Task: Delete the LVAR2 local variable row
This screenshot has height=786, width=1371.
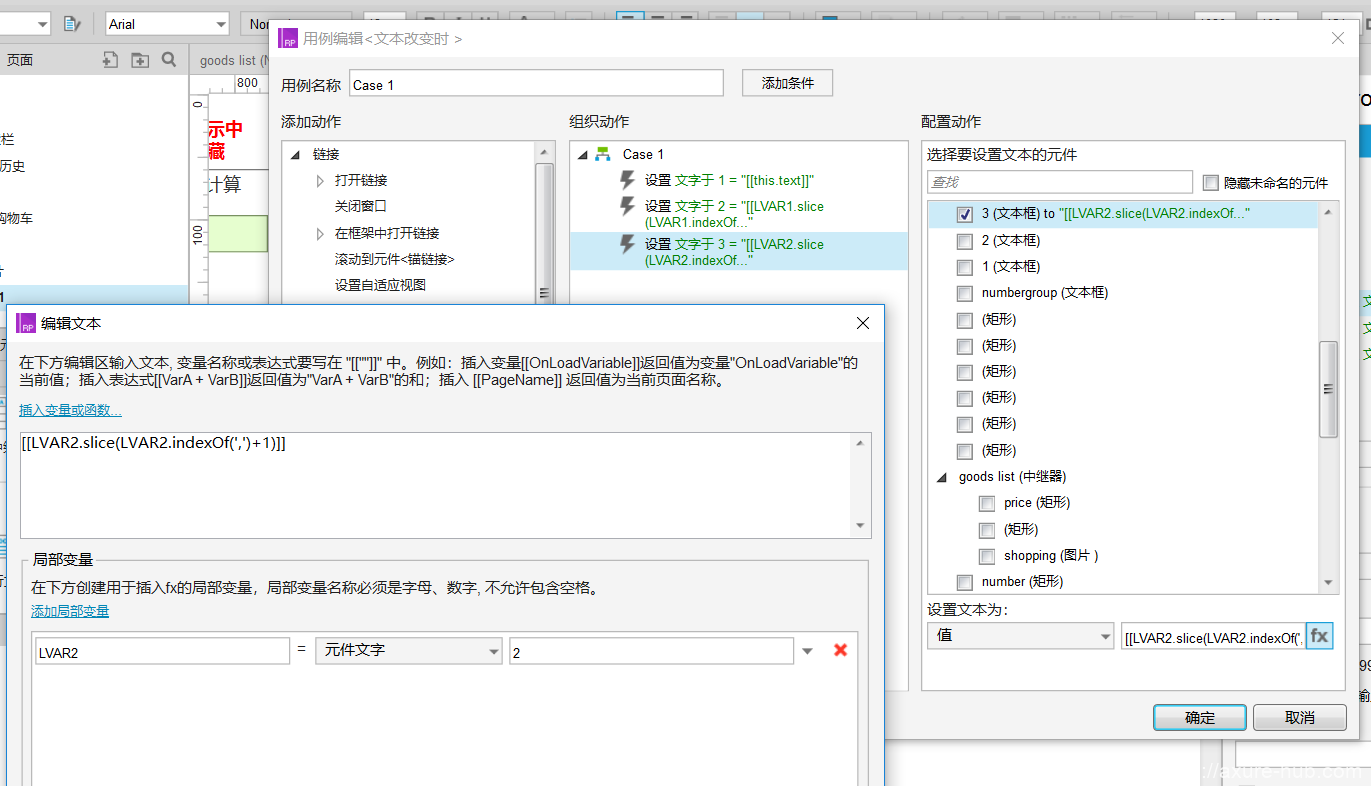Action: [x=840, y=650]
